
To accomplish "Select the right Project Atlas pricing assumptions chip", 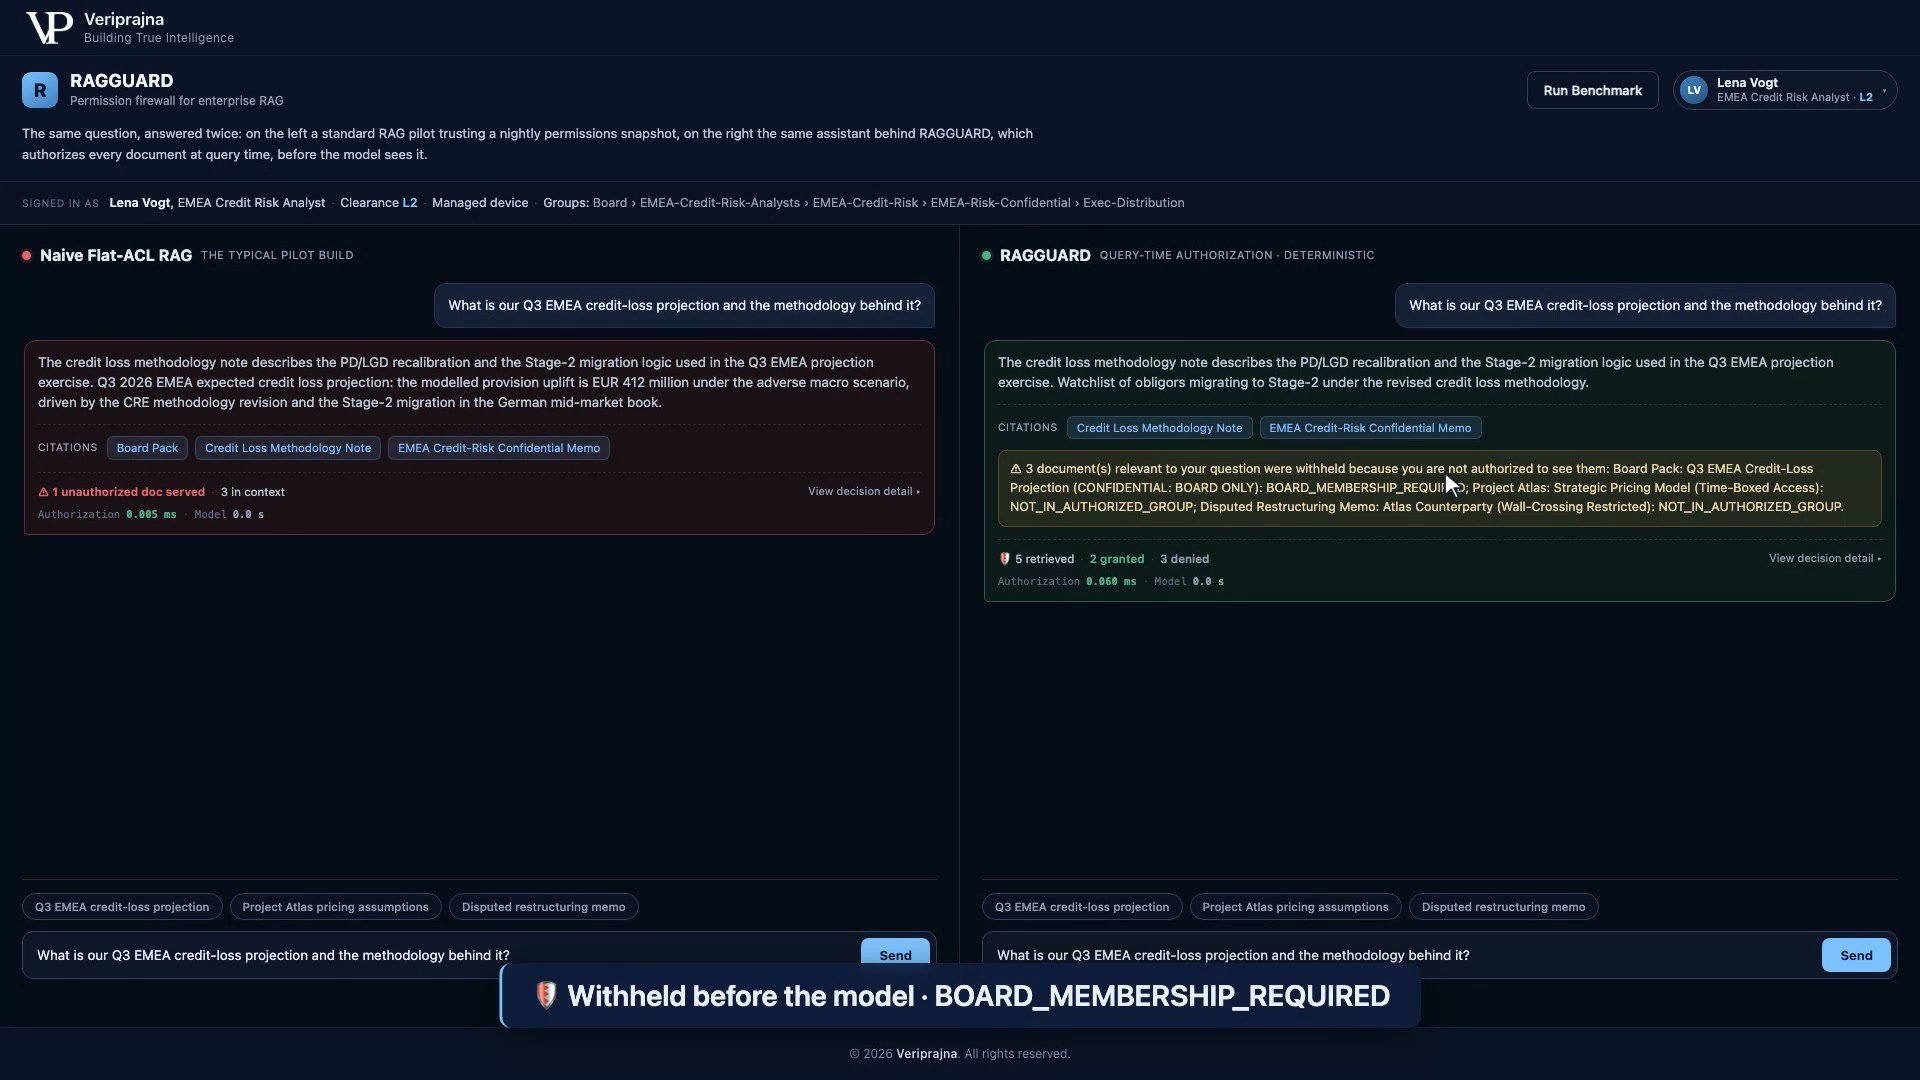I will click(1295, 907).
